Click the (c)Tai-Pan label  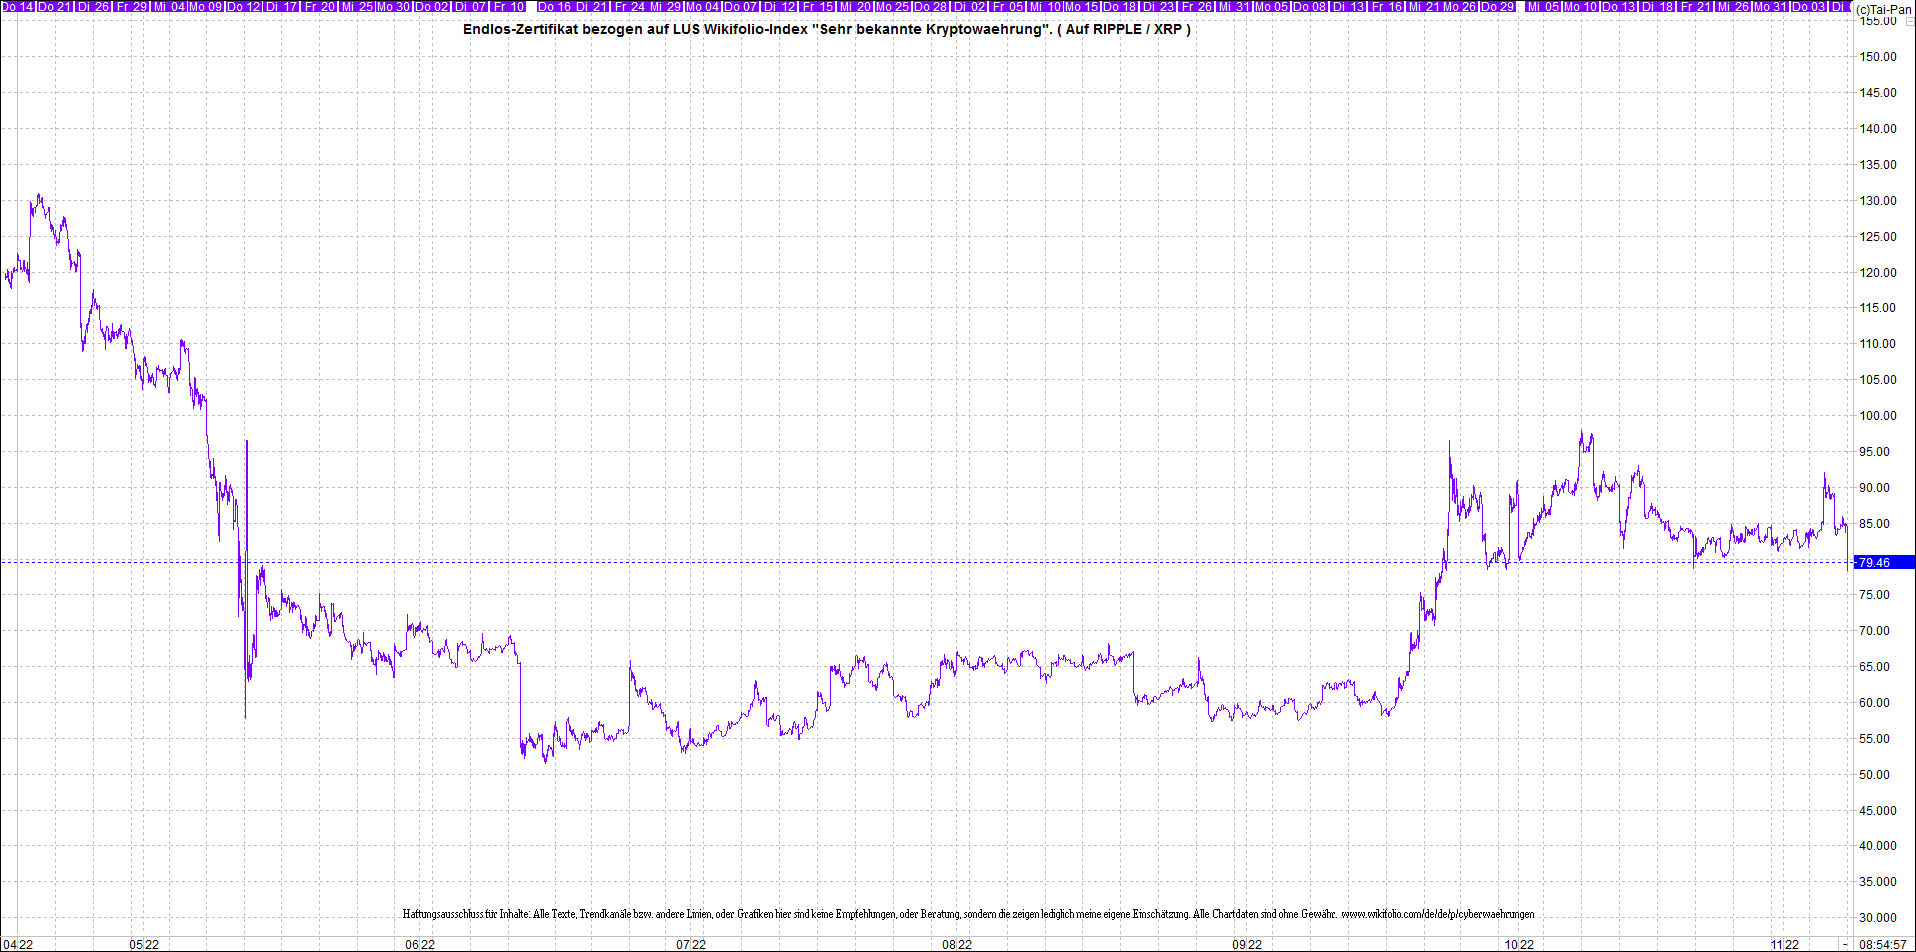1883,8
